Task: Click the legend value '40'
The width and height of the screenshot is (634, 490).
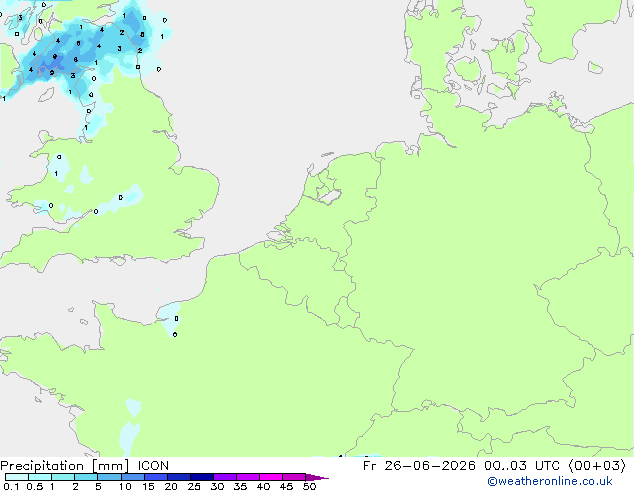Action: [x=263, y=486]
